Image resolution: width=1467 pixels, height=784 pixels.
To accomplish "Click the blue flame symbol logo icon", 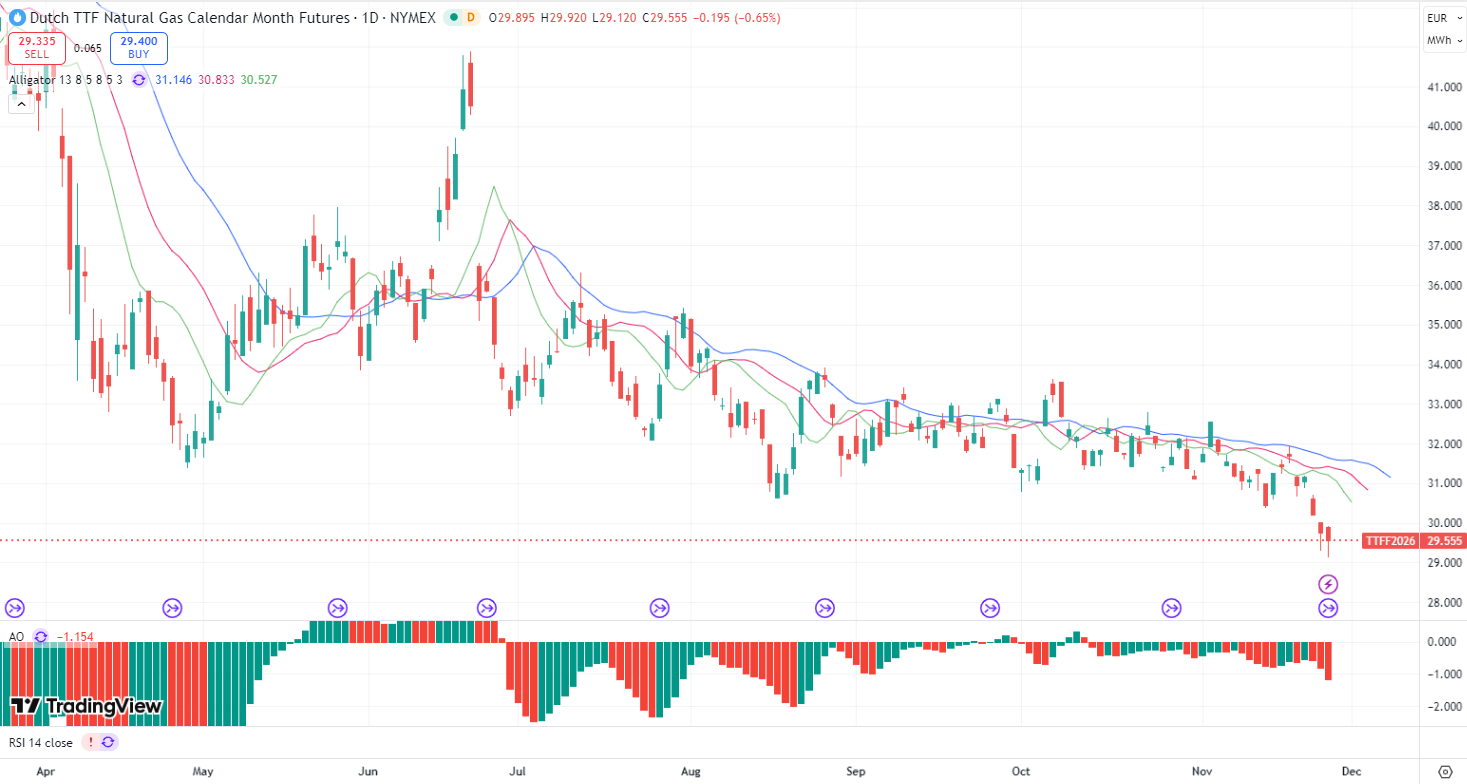I will click(x=16, y=18).
